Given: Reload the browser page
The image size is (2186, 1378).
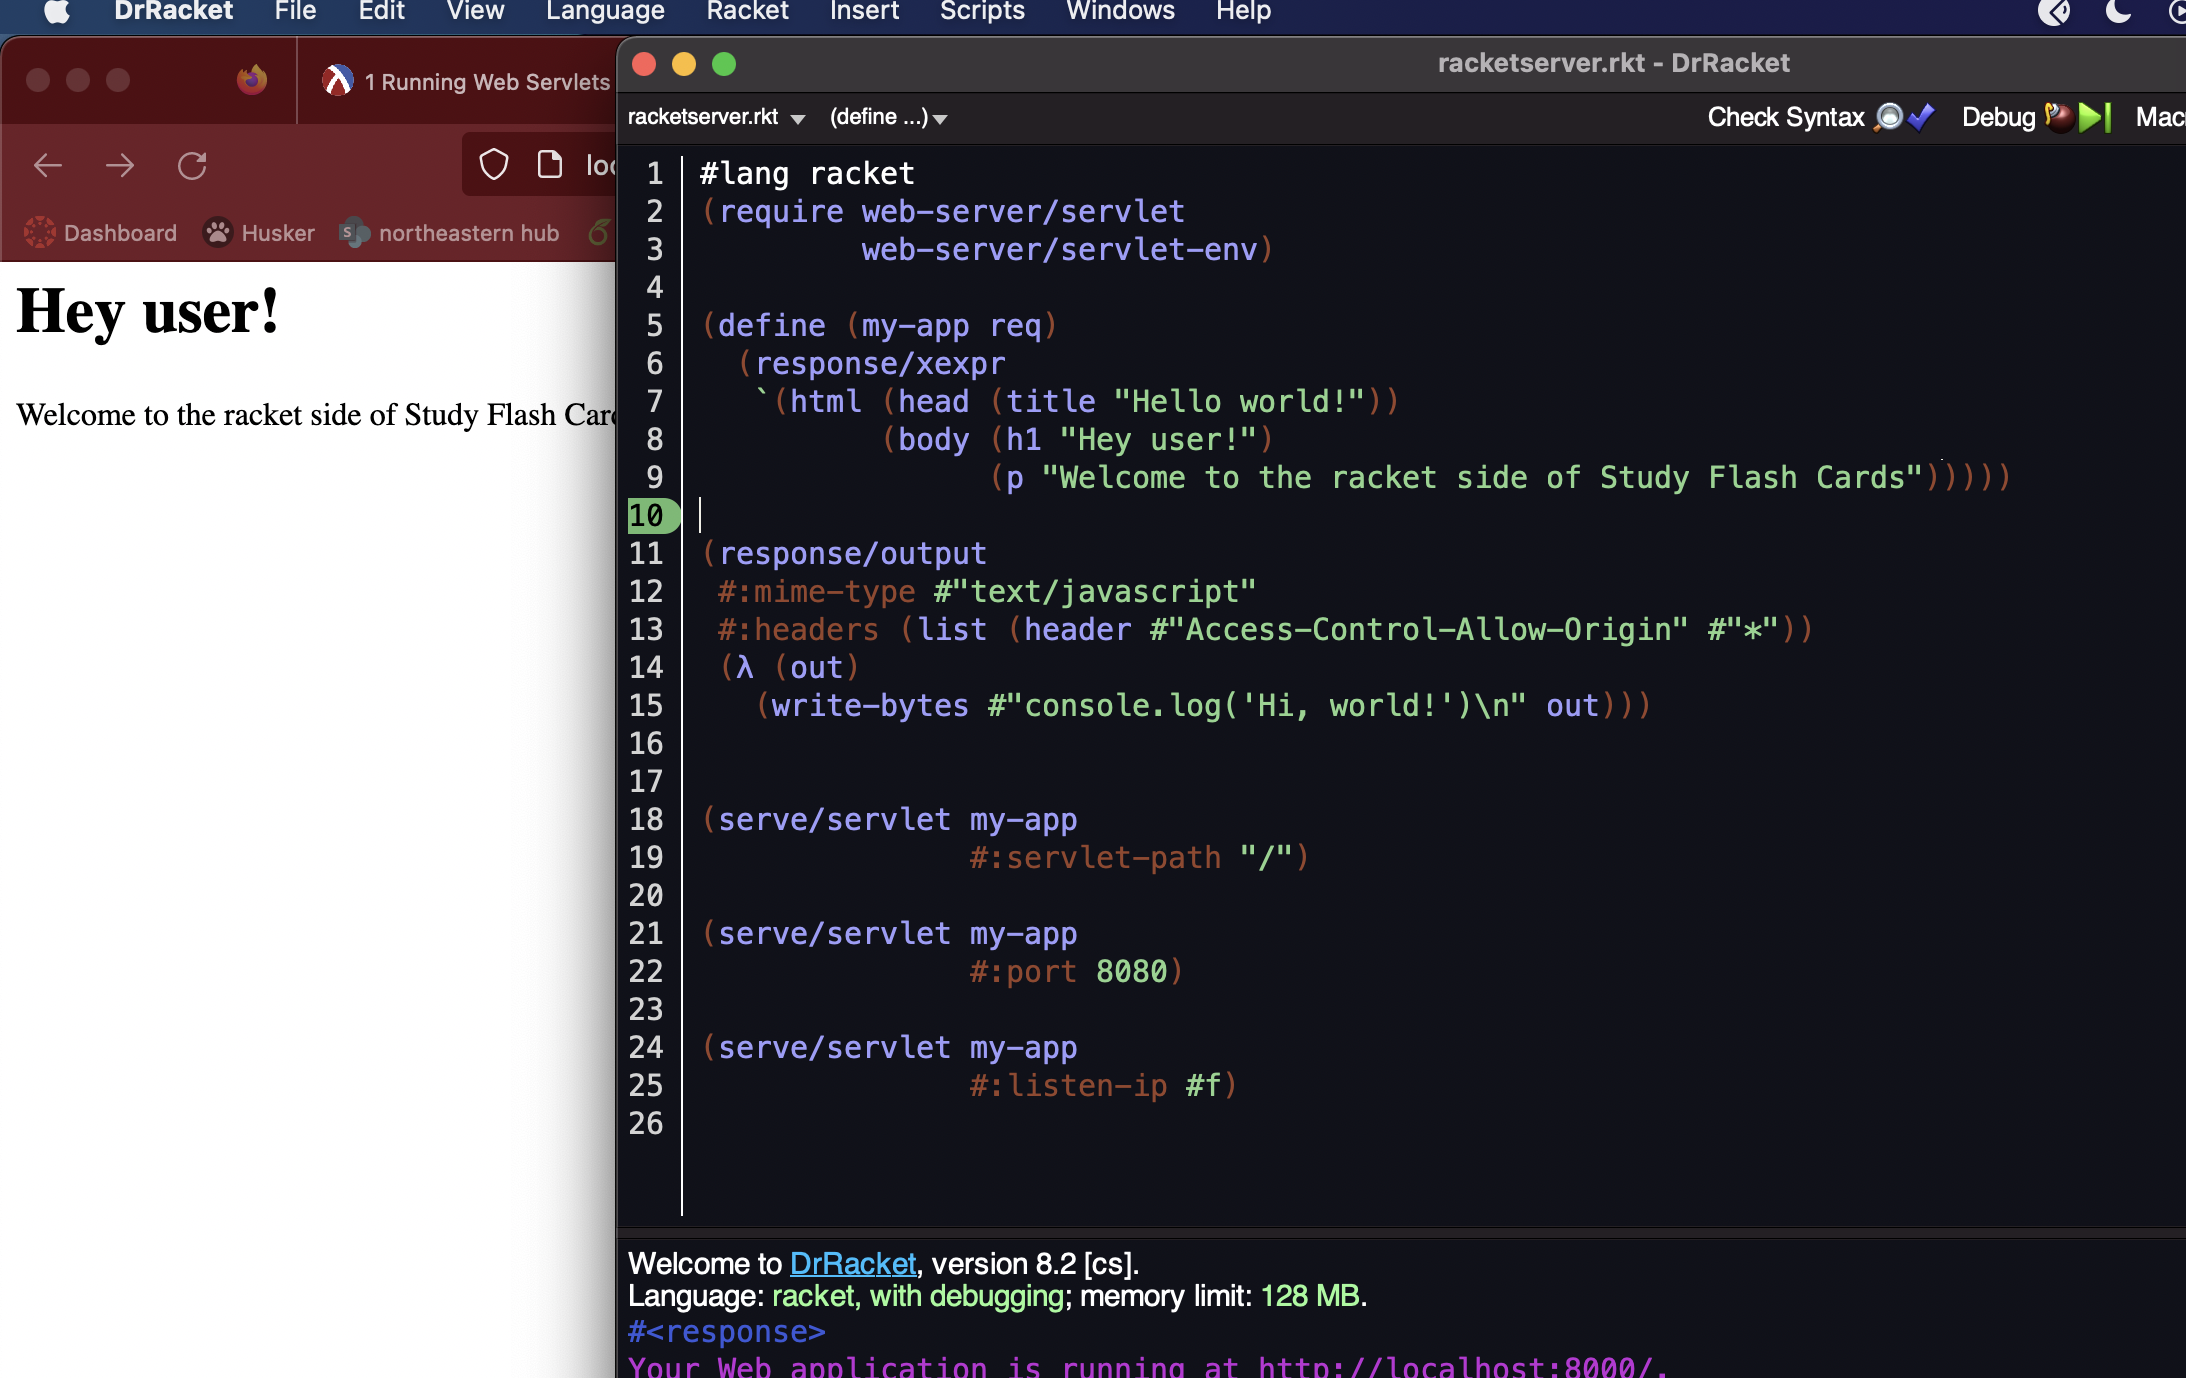Looking at the screenshot, I should tap(192, 165).
